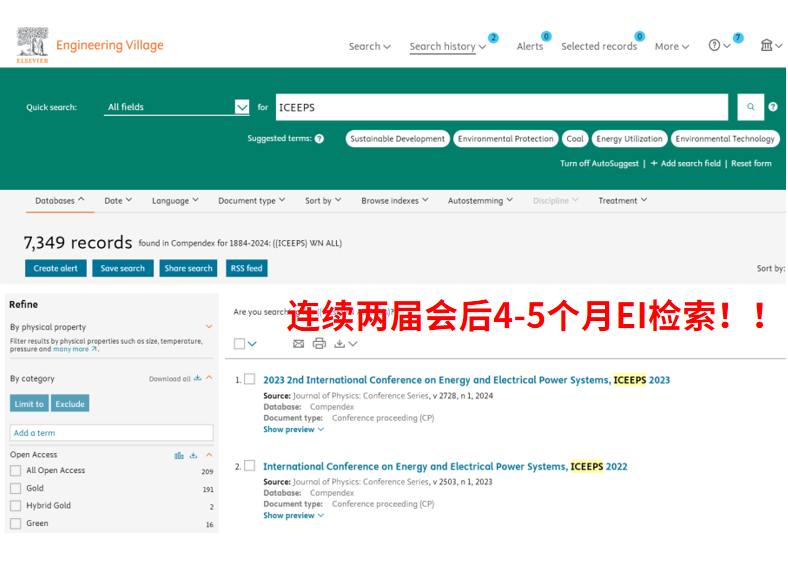Open the All fields dropdown

point(176,107)
